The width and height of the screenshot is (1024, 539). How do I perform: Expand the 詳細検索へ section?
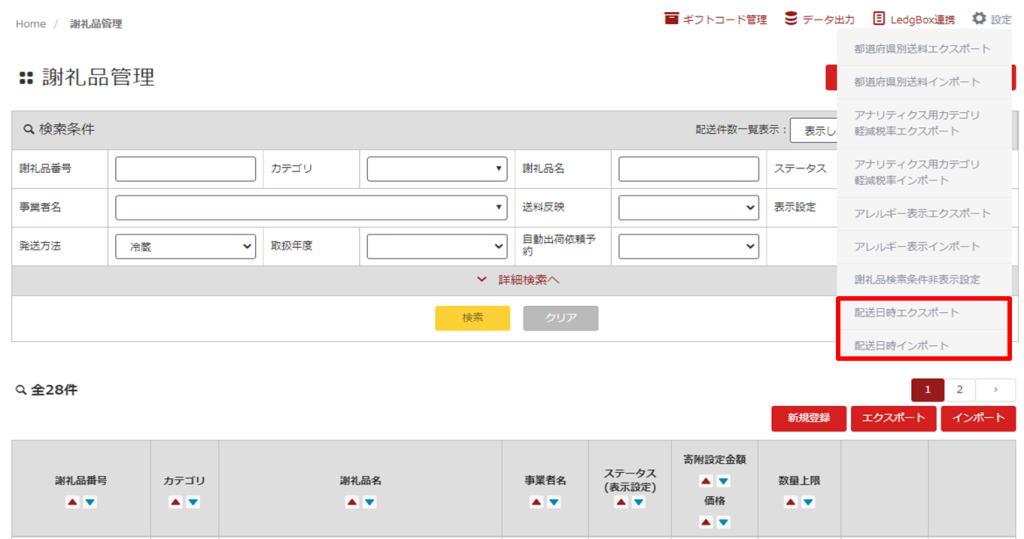(x=518, y=280)
